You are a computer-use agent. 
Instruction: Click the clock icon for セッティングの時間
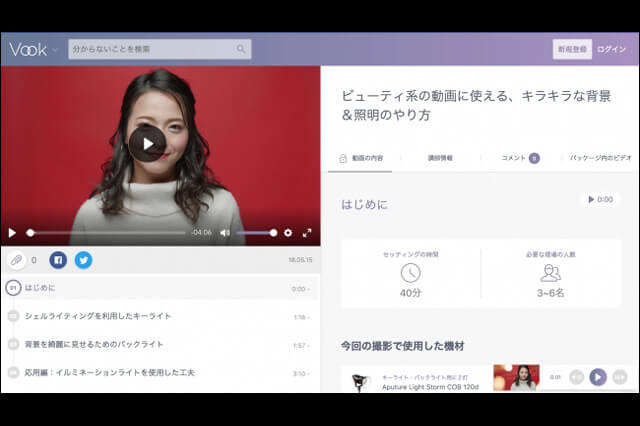tap(410, 273)
